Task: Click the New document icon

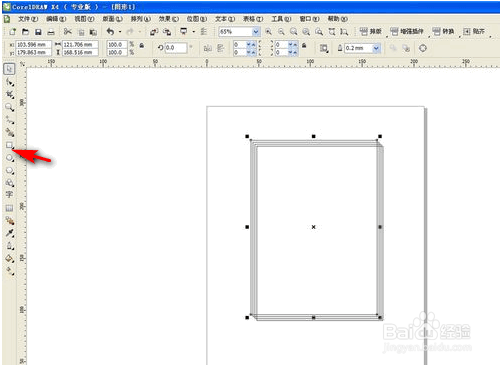Action: 13,32
